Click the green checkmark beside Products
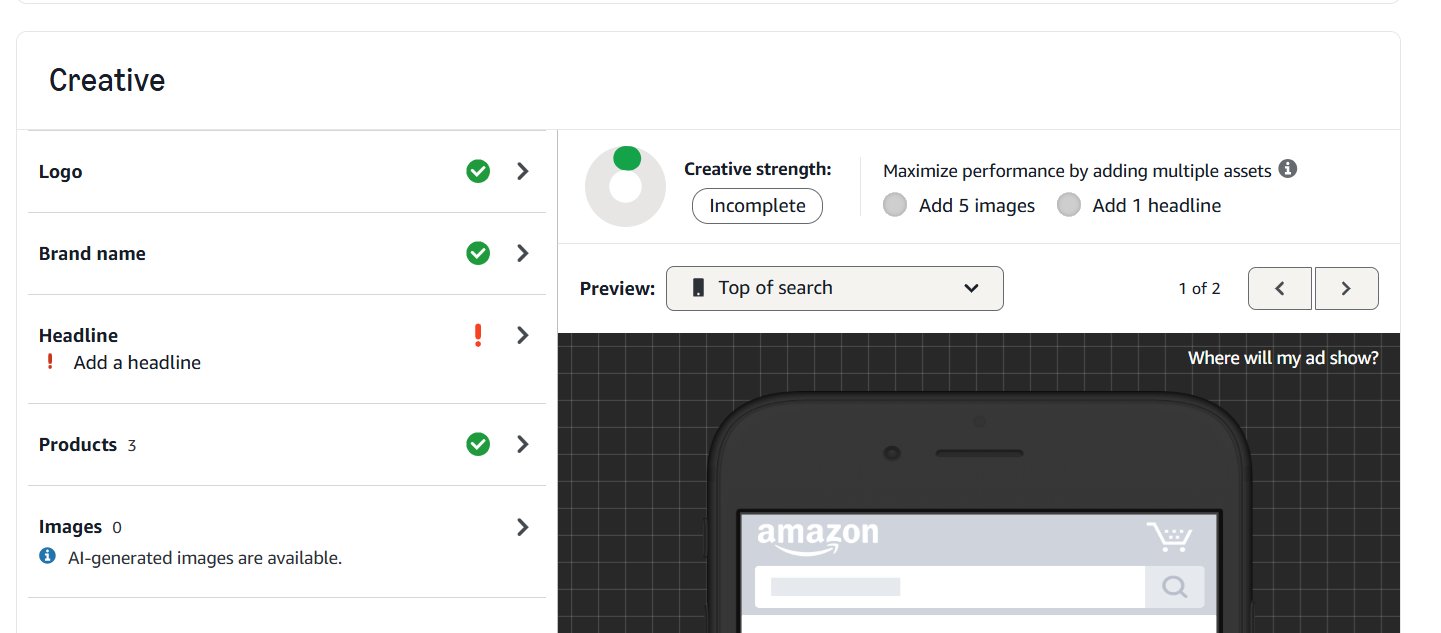The image size is (1441, 633). tap(478, 444)
